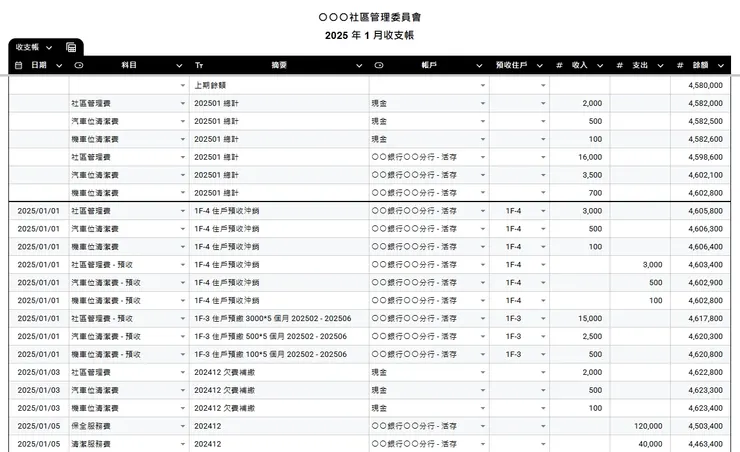Click the 4,622,800 balance cell

(x=700, y=372)
